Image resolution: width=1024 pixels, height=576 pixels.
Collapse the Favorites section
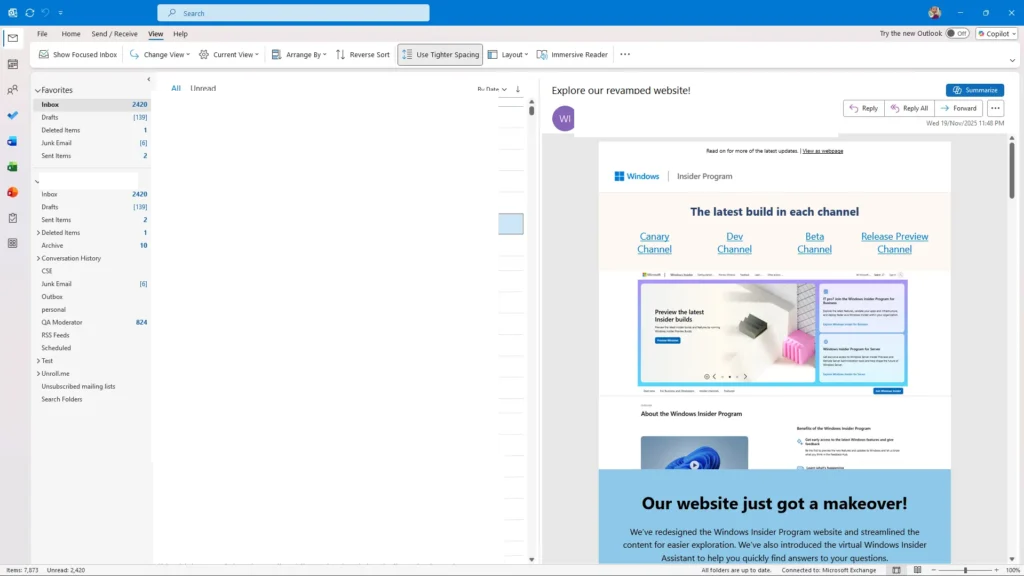[x=38, y=90]
